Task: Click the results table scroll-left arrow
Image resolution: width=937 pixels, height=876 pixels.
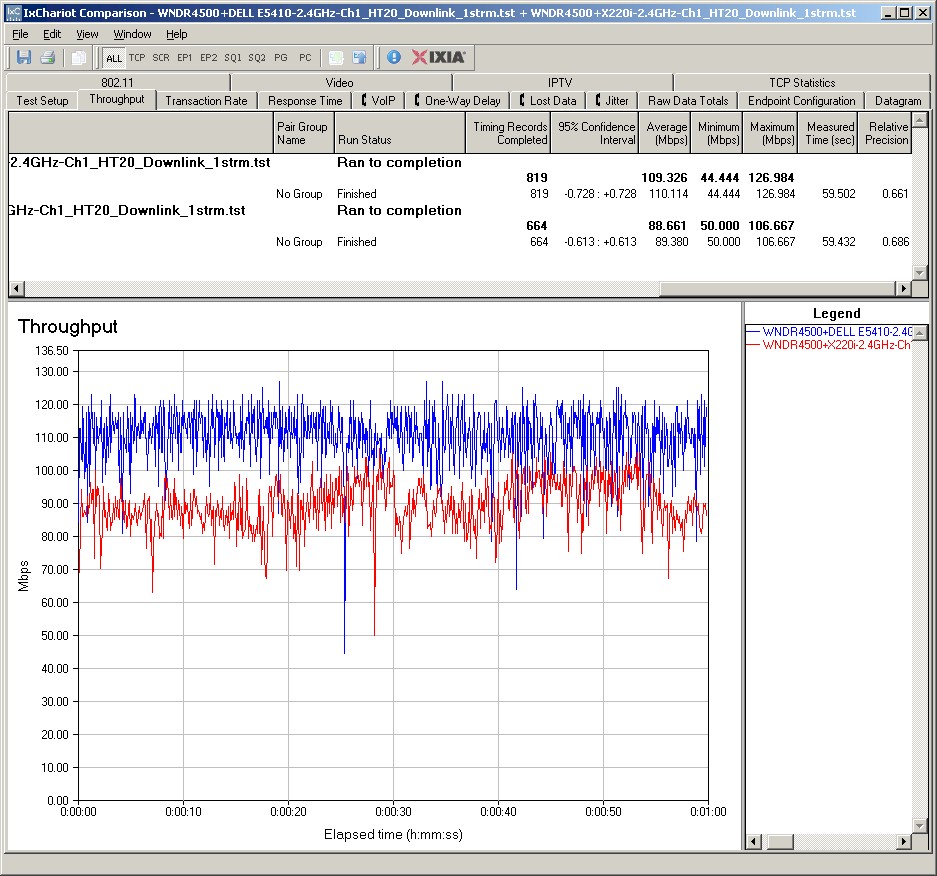Action: pyautogui.click(x=16, y=288)
